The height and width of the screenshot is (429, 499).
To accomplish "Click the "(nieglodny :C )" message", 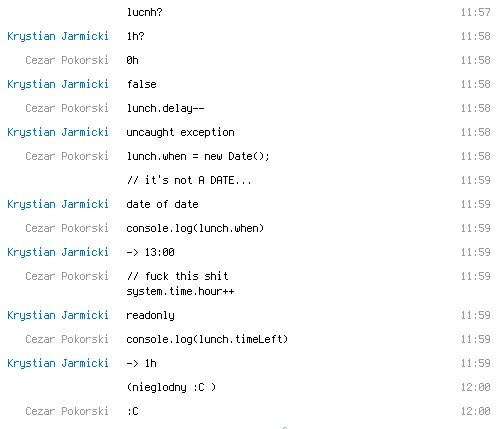I will coord(171,387).
